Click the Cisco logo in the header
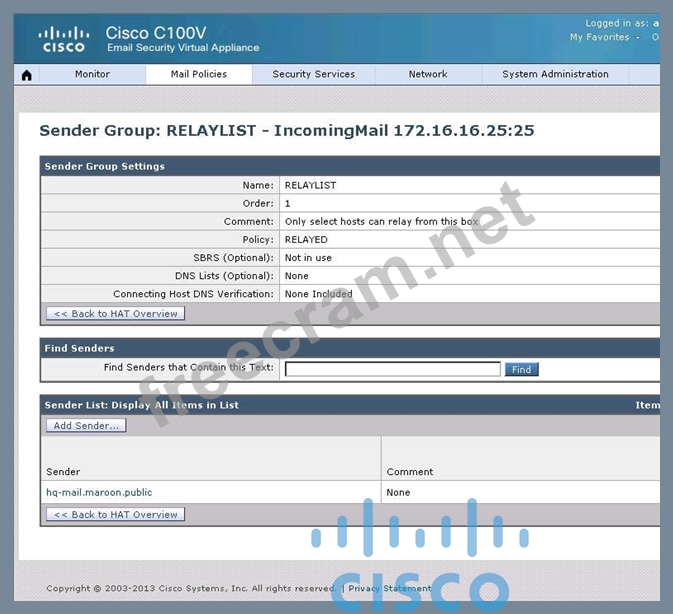The height and width of the screenshot is (614, 673). click(63, 39)
